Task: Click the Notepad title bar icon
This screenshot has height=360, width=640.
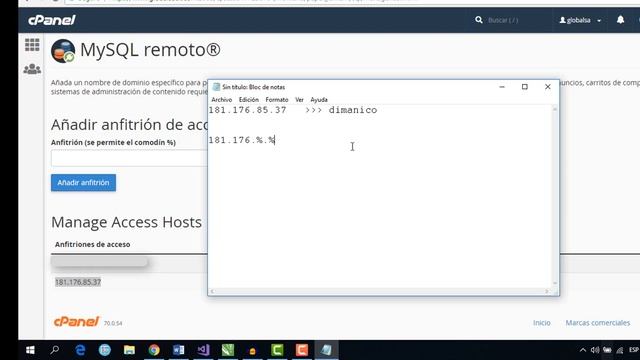Action: click(216, 87)
